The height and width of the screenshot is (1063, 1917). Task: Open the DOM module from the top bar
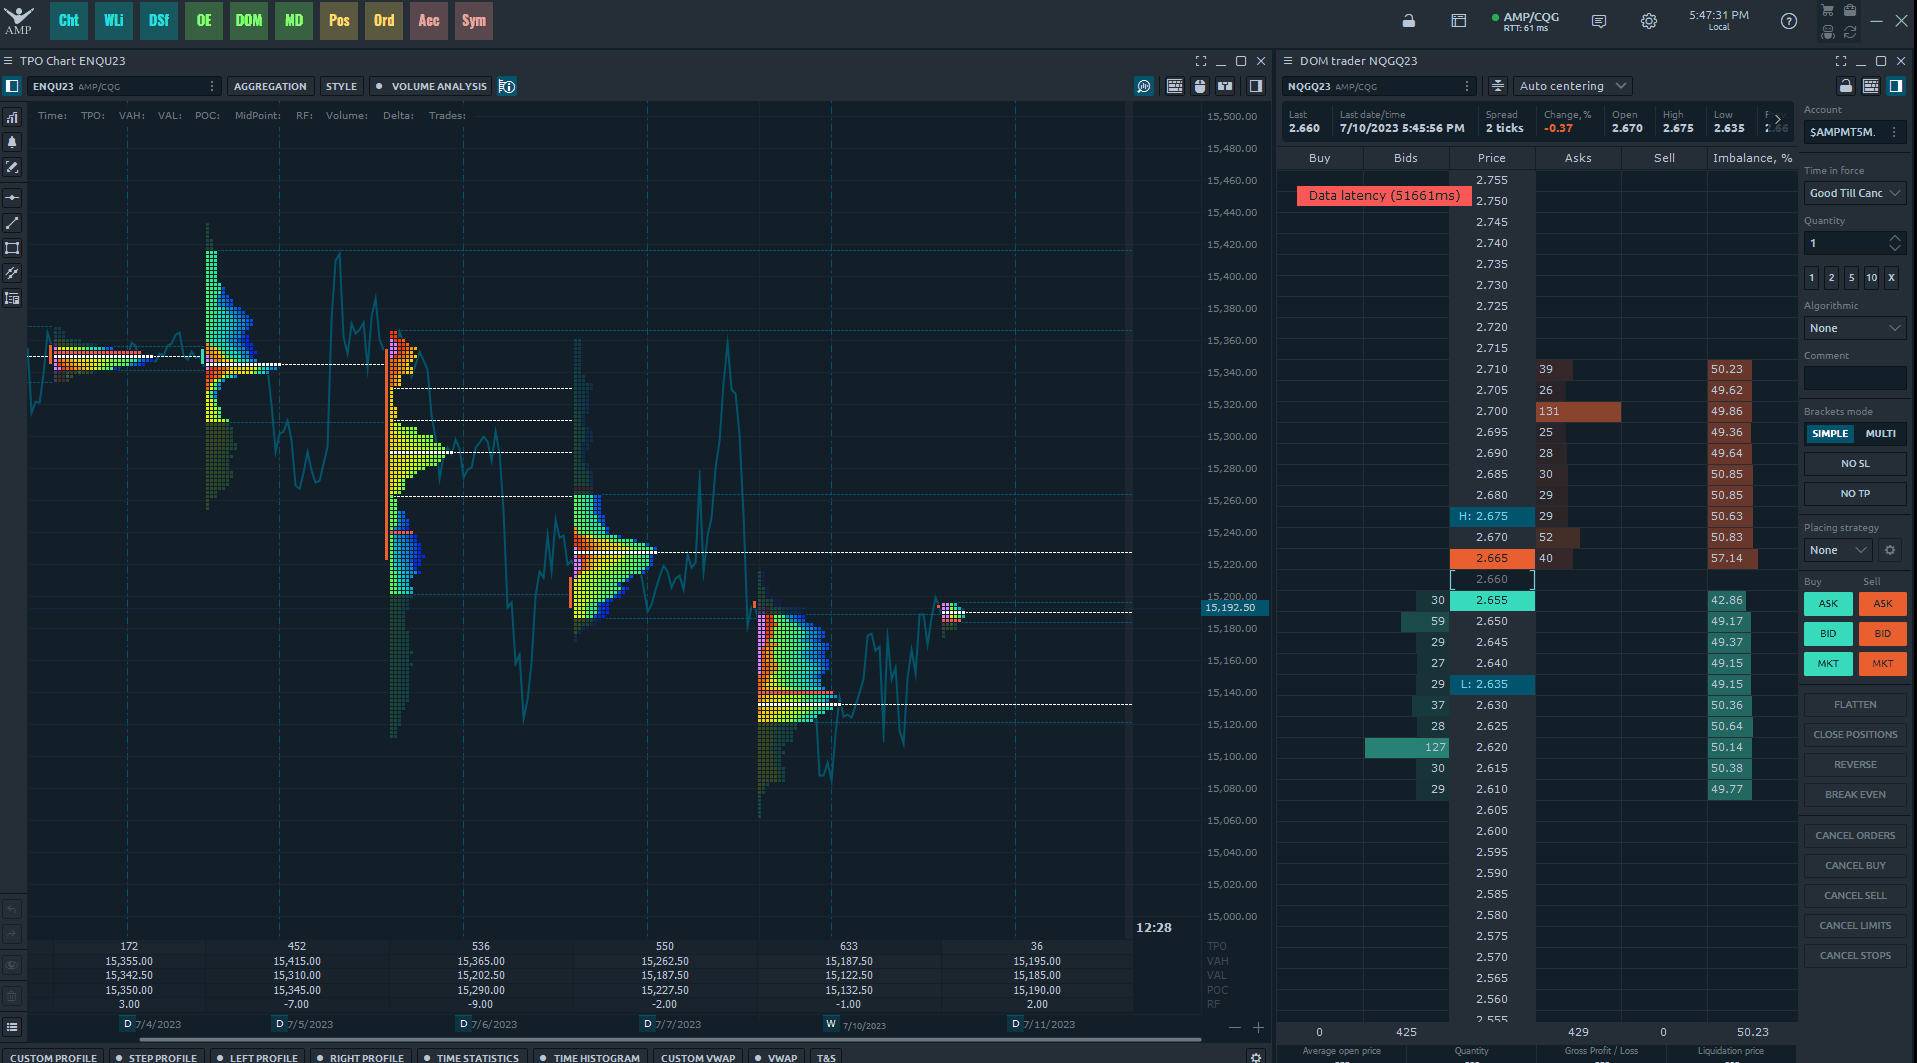(248, 20)
